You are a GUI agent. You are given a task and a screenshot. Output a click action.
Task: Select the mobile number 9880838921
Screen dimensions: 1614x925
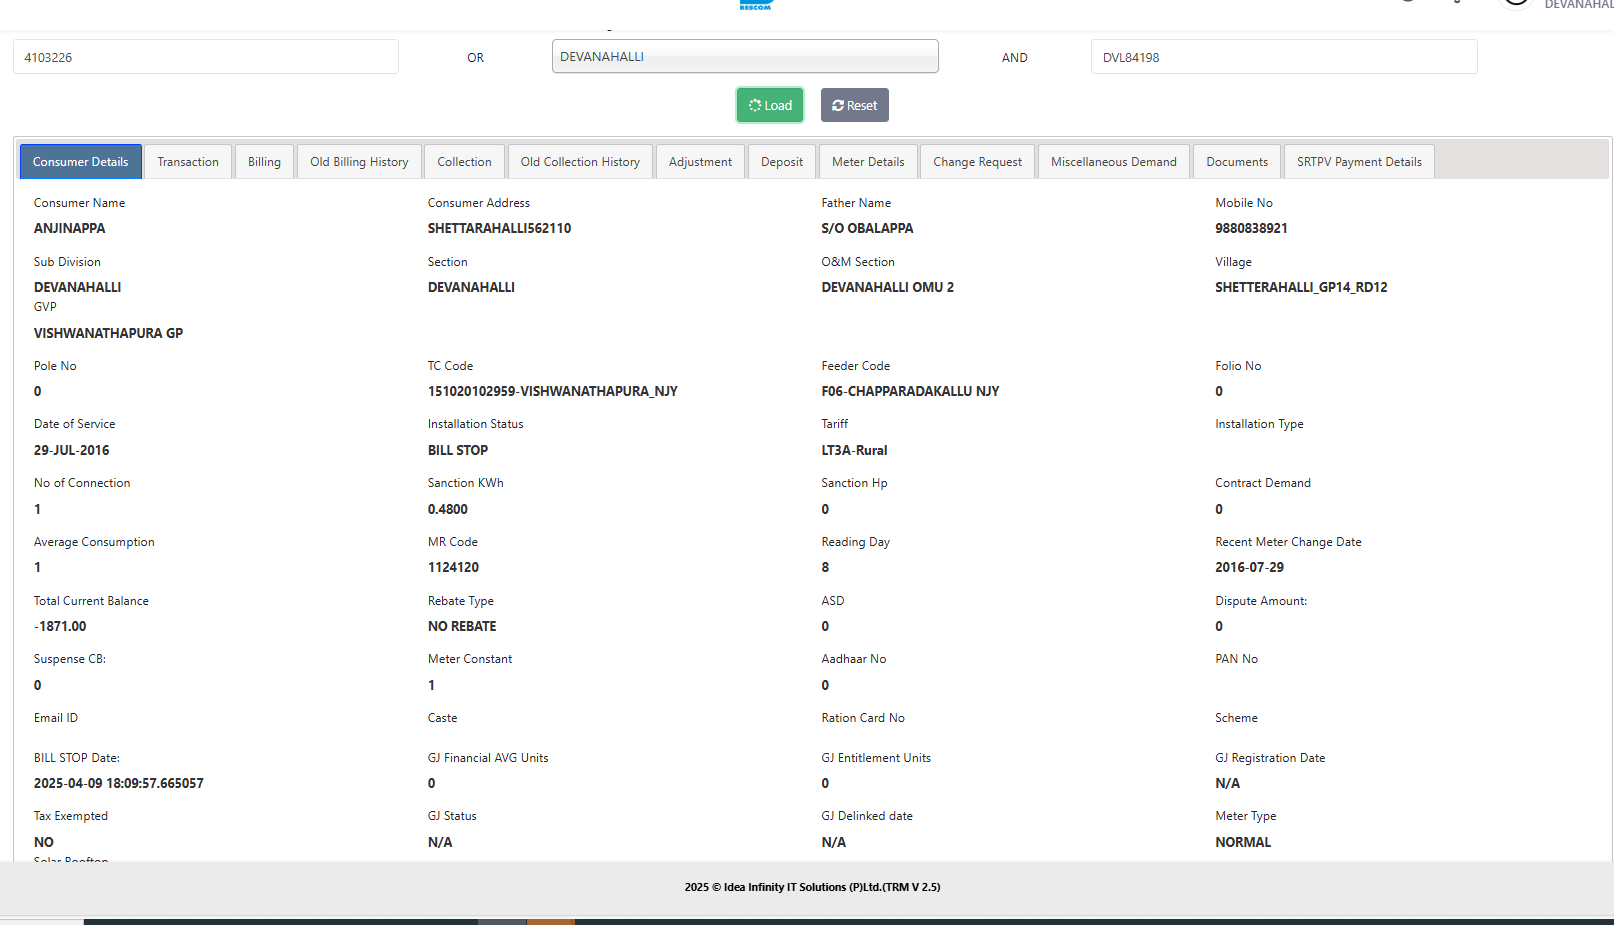pos(1252,228)
